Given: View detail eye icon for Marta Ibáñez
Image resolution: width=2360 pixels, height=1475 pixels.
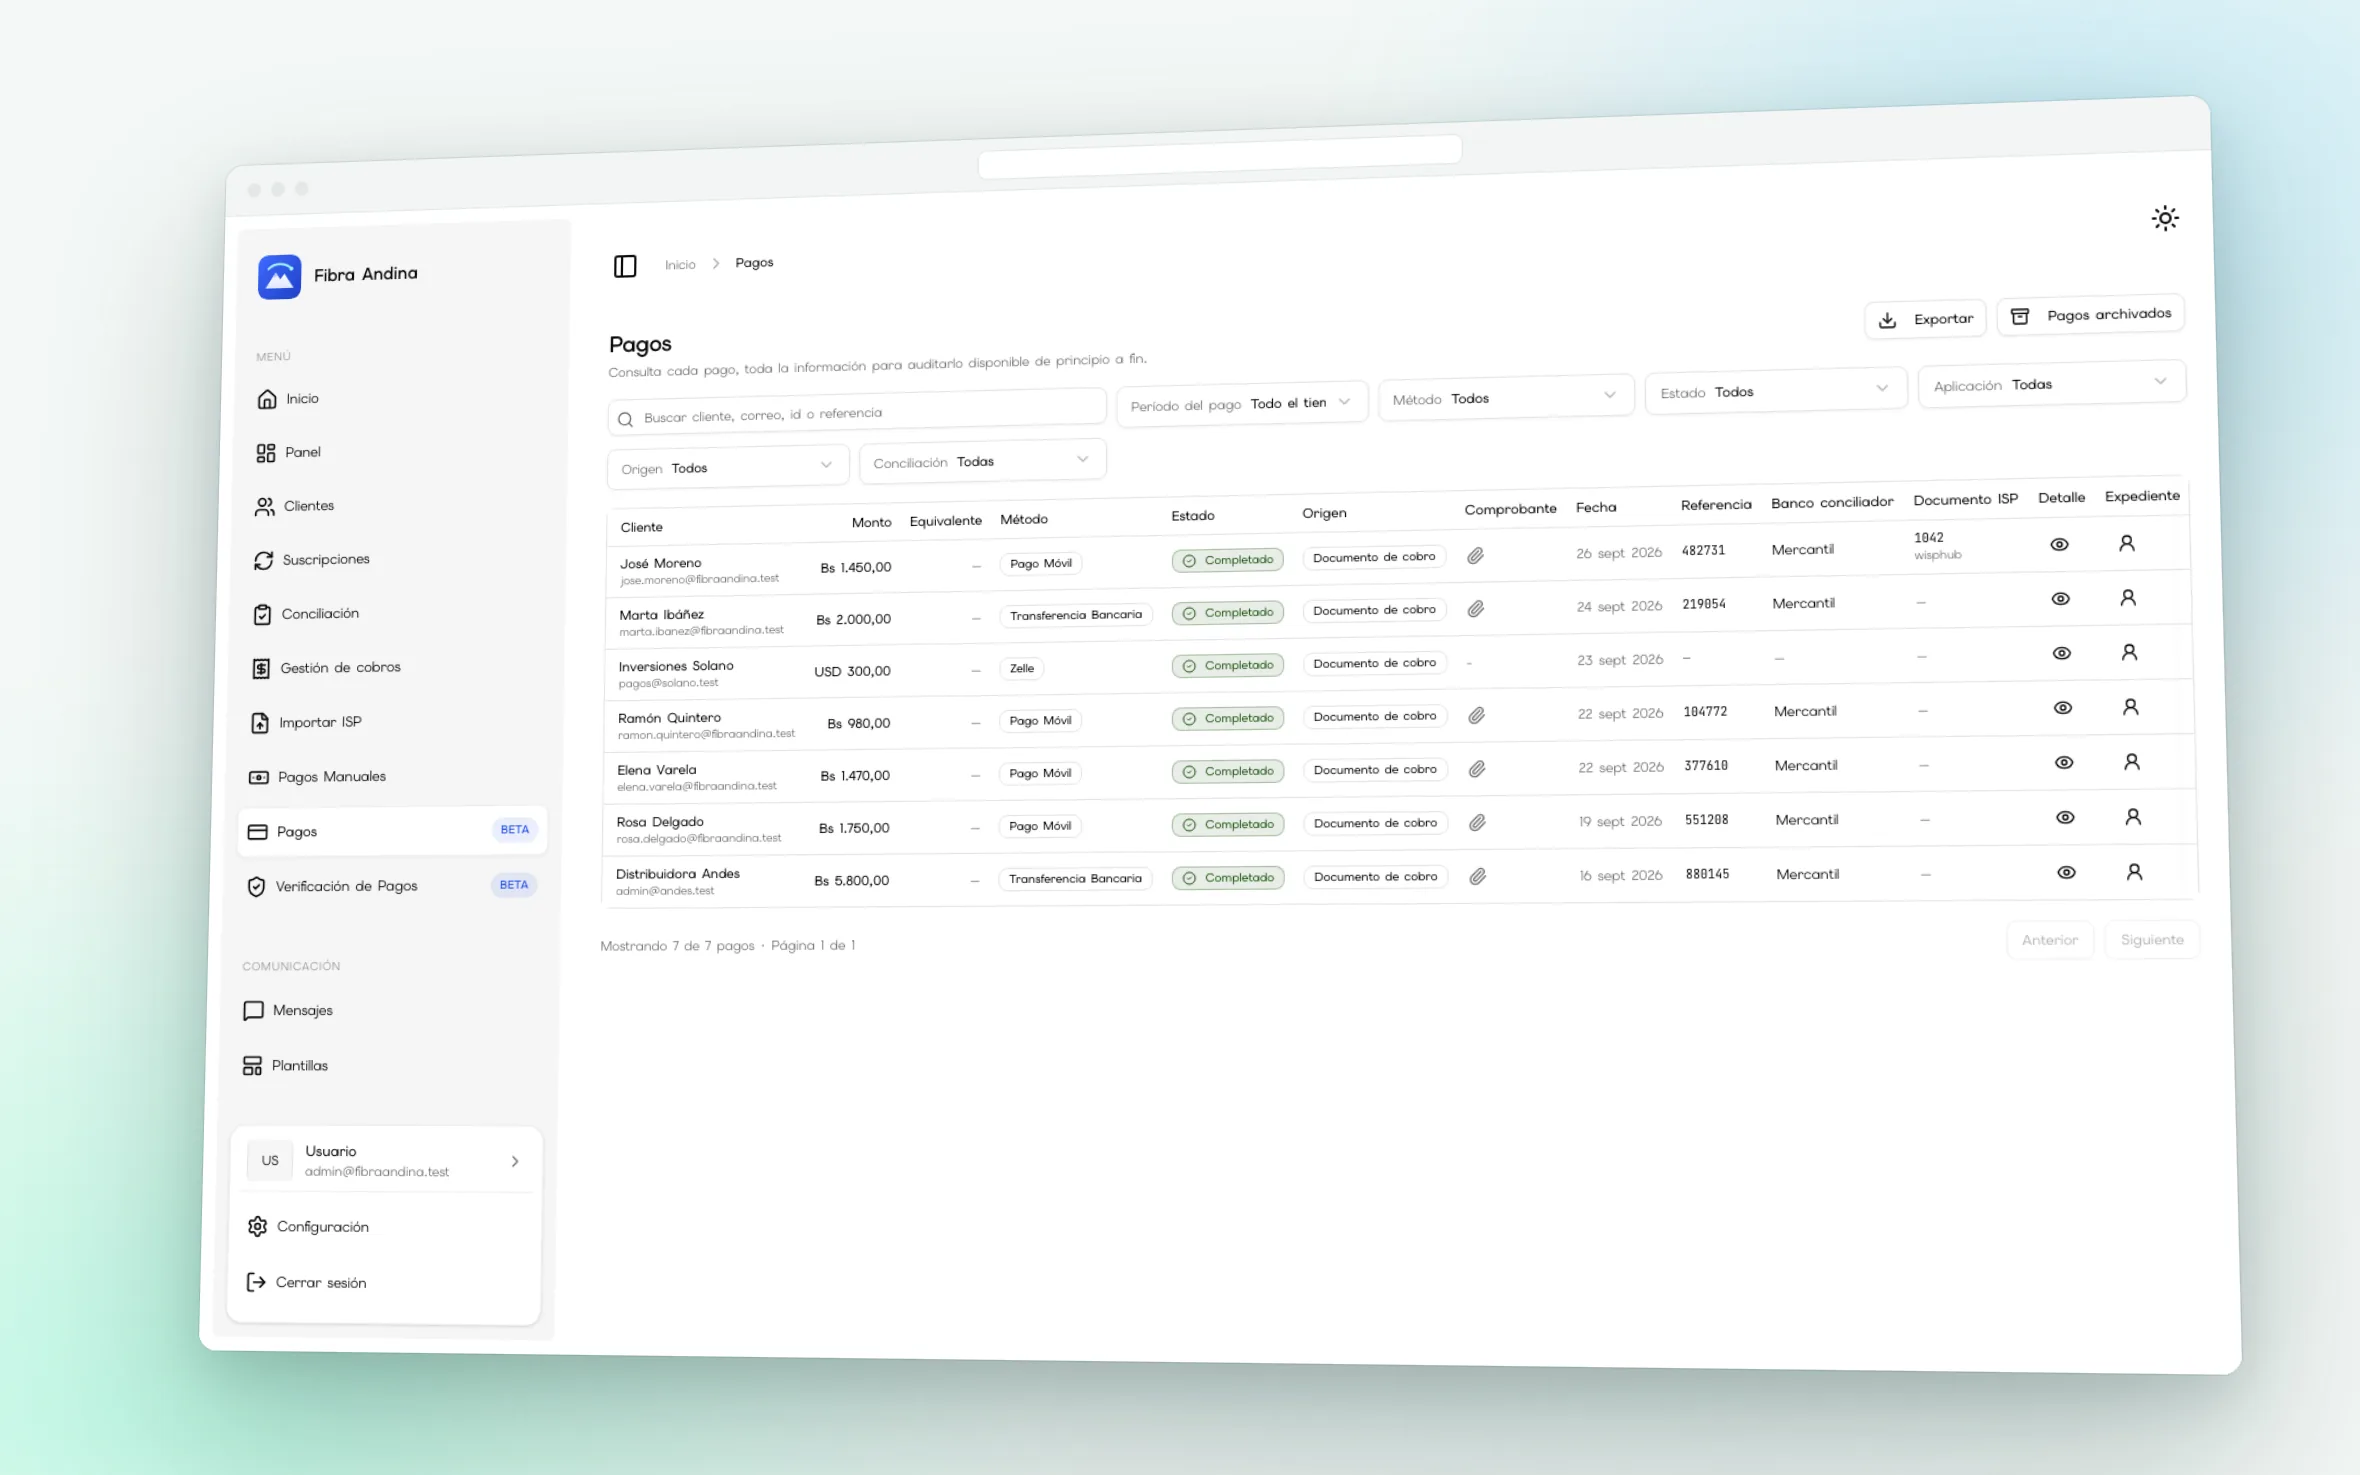Looking at the screenshot, I should coord(2060,599).
